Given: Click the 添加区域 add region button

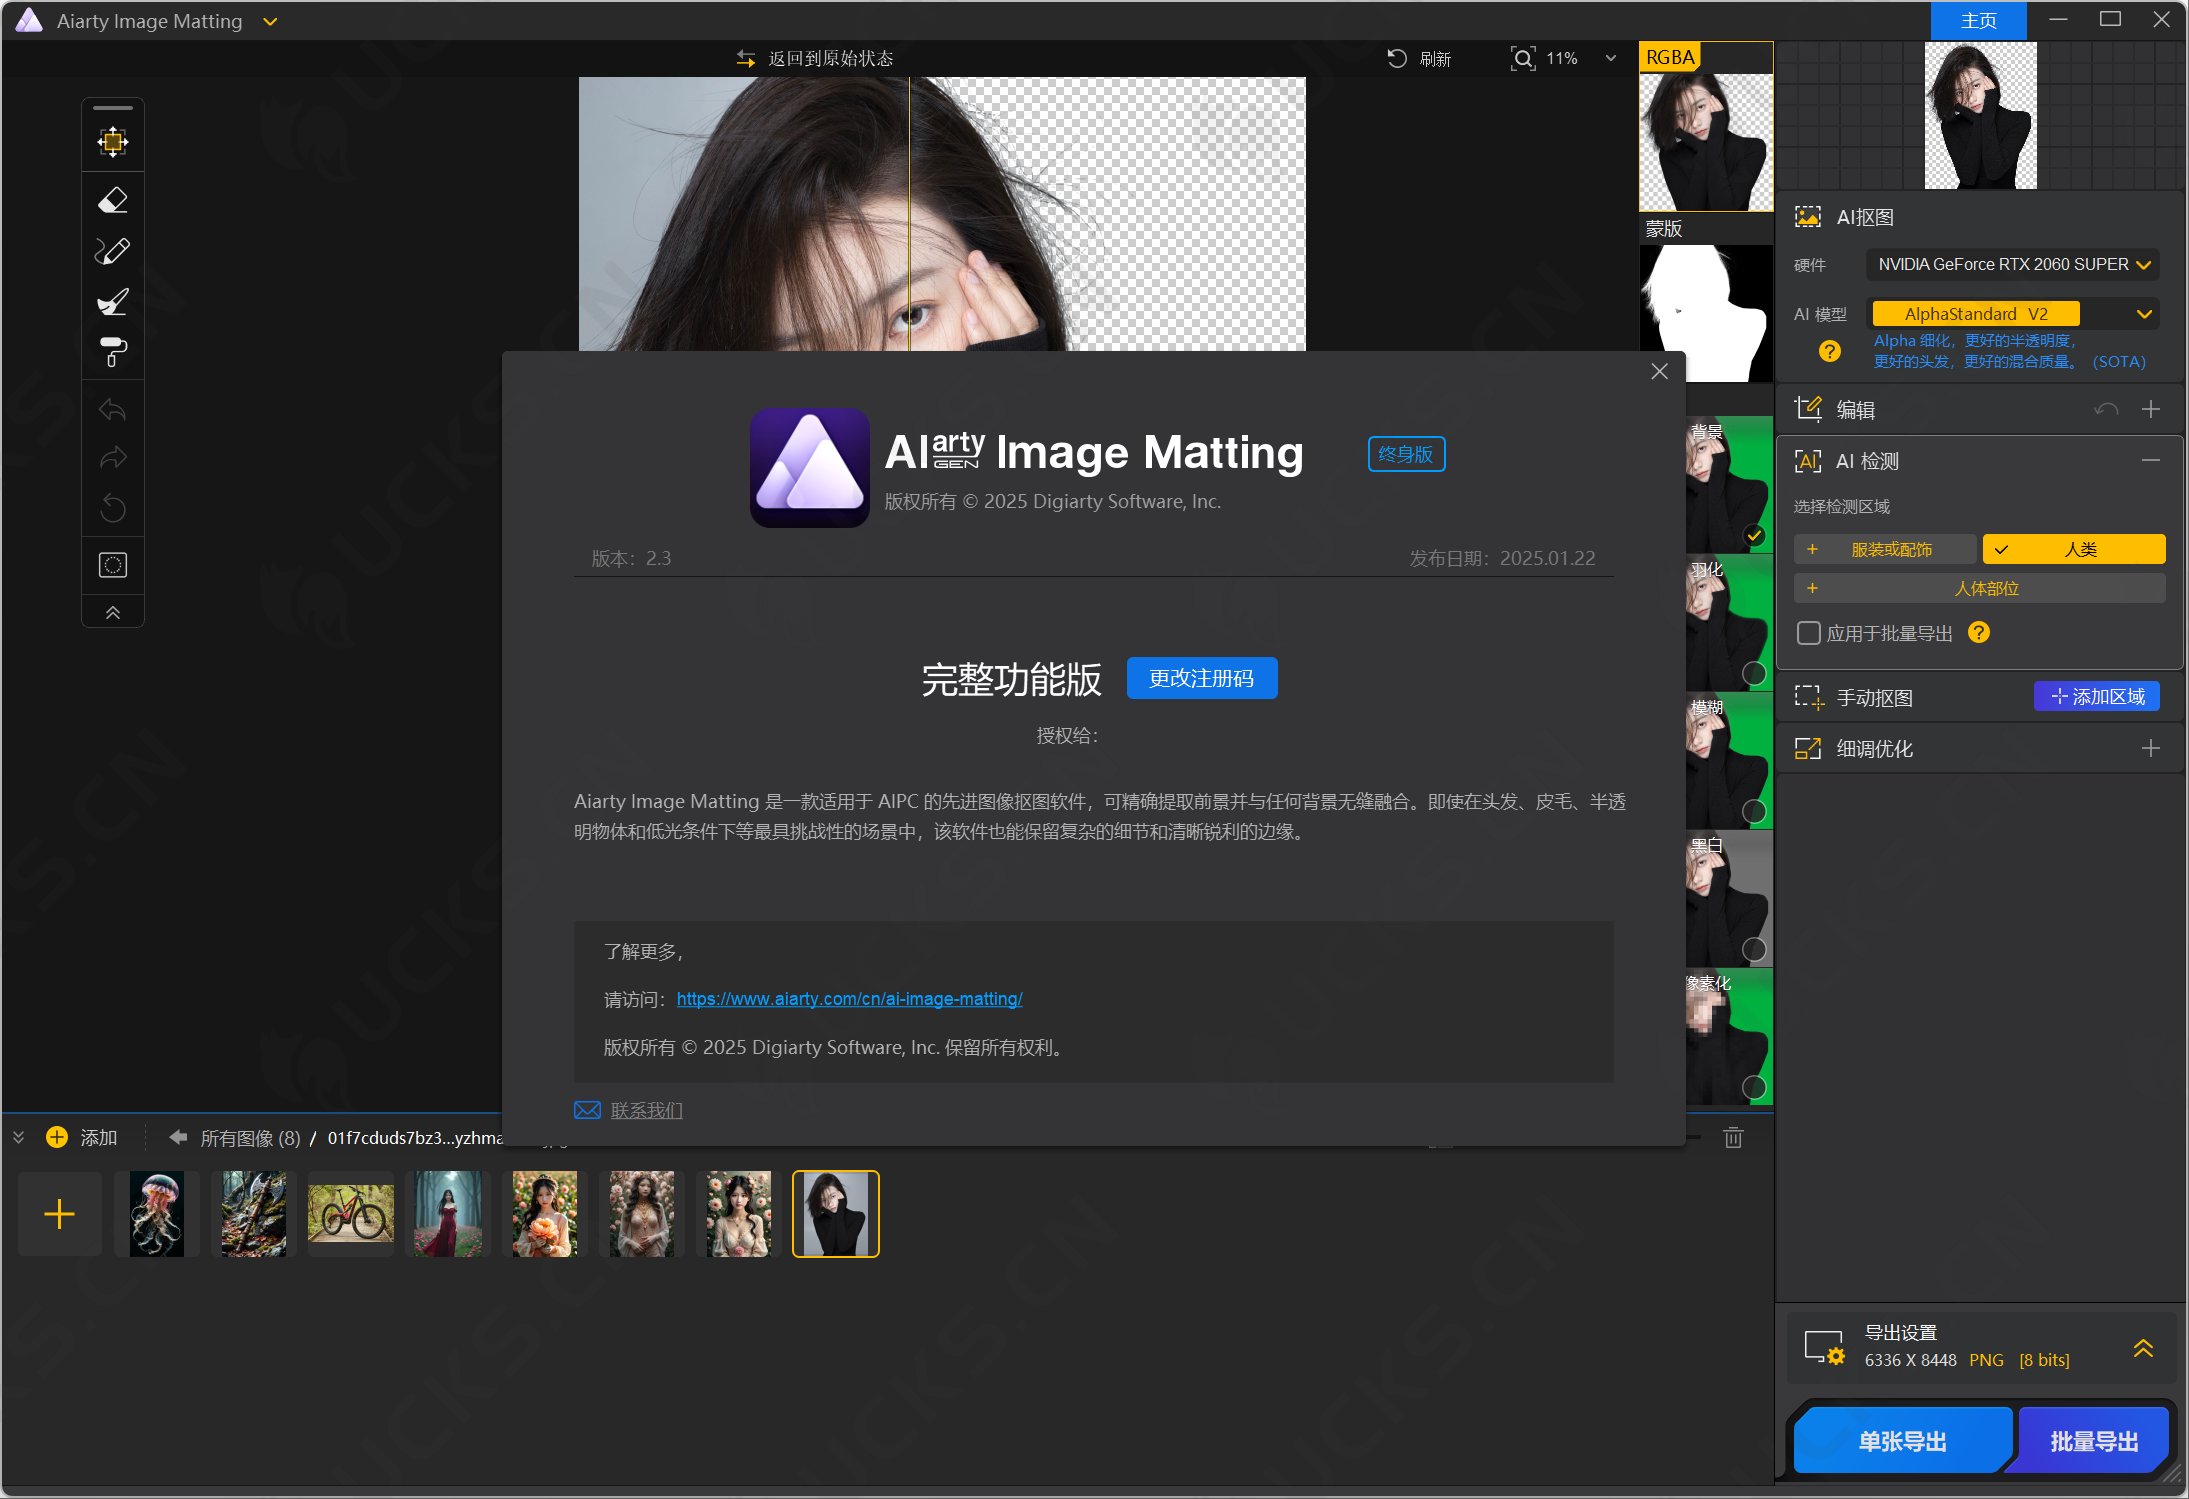Looking at the screenshot, I should (x=2097, y=697).
